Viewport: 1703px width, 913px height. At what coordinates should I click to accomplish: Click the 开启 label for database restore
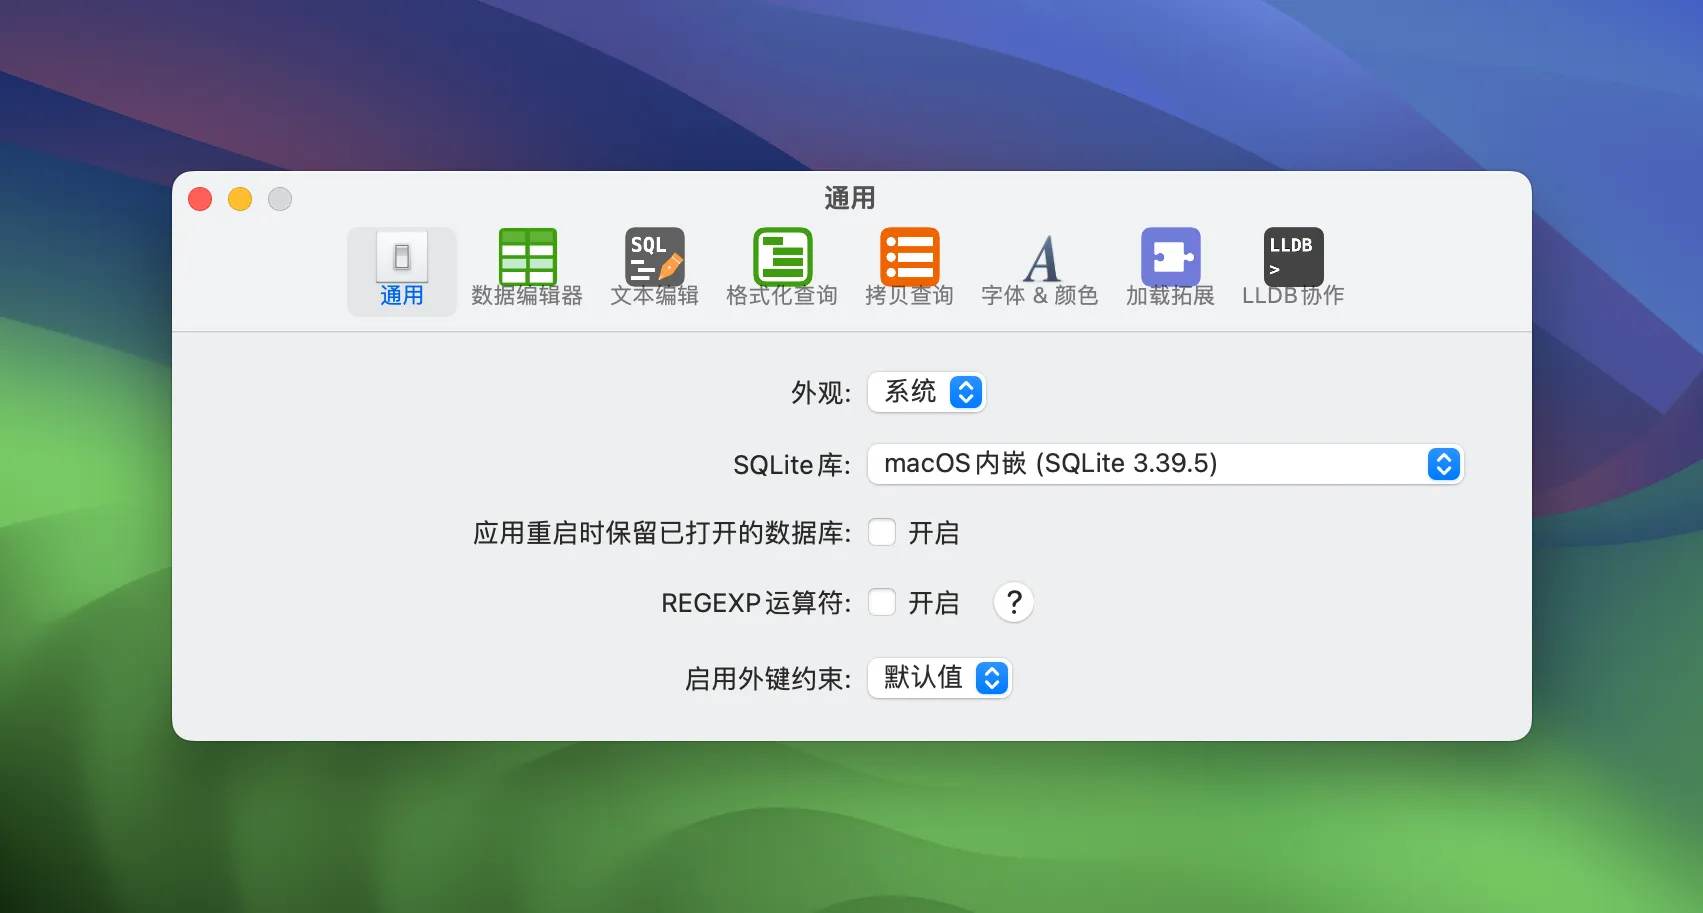[933, 533]
